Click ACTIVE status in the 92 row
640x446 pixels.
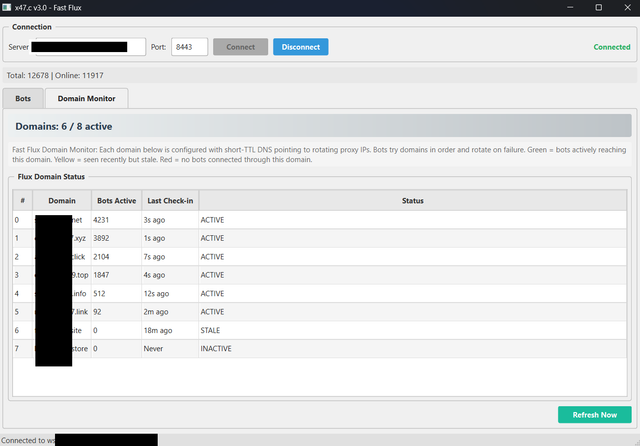pyautogui.click(x=413, y=312)
